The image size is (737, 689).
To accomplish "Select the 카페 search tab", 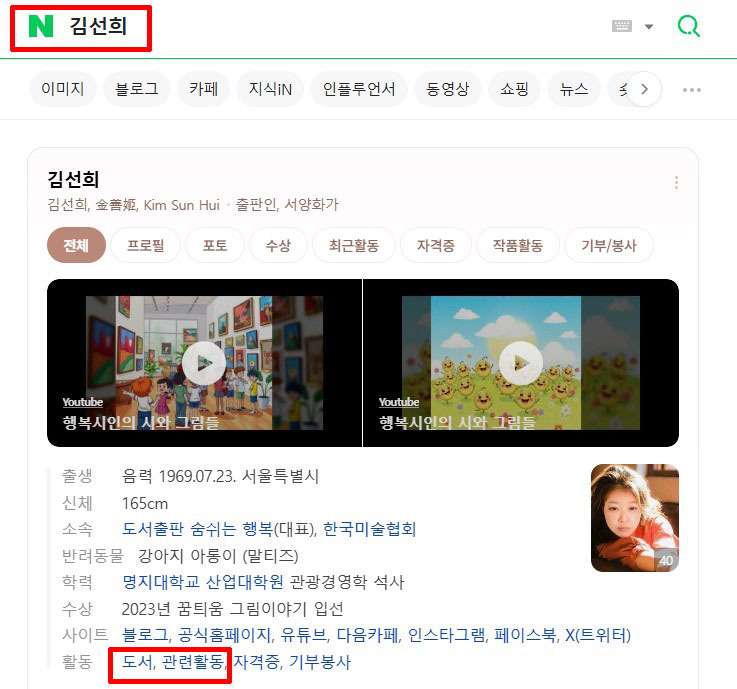I will [203, 89].
